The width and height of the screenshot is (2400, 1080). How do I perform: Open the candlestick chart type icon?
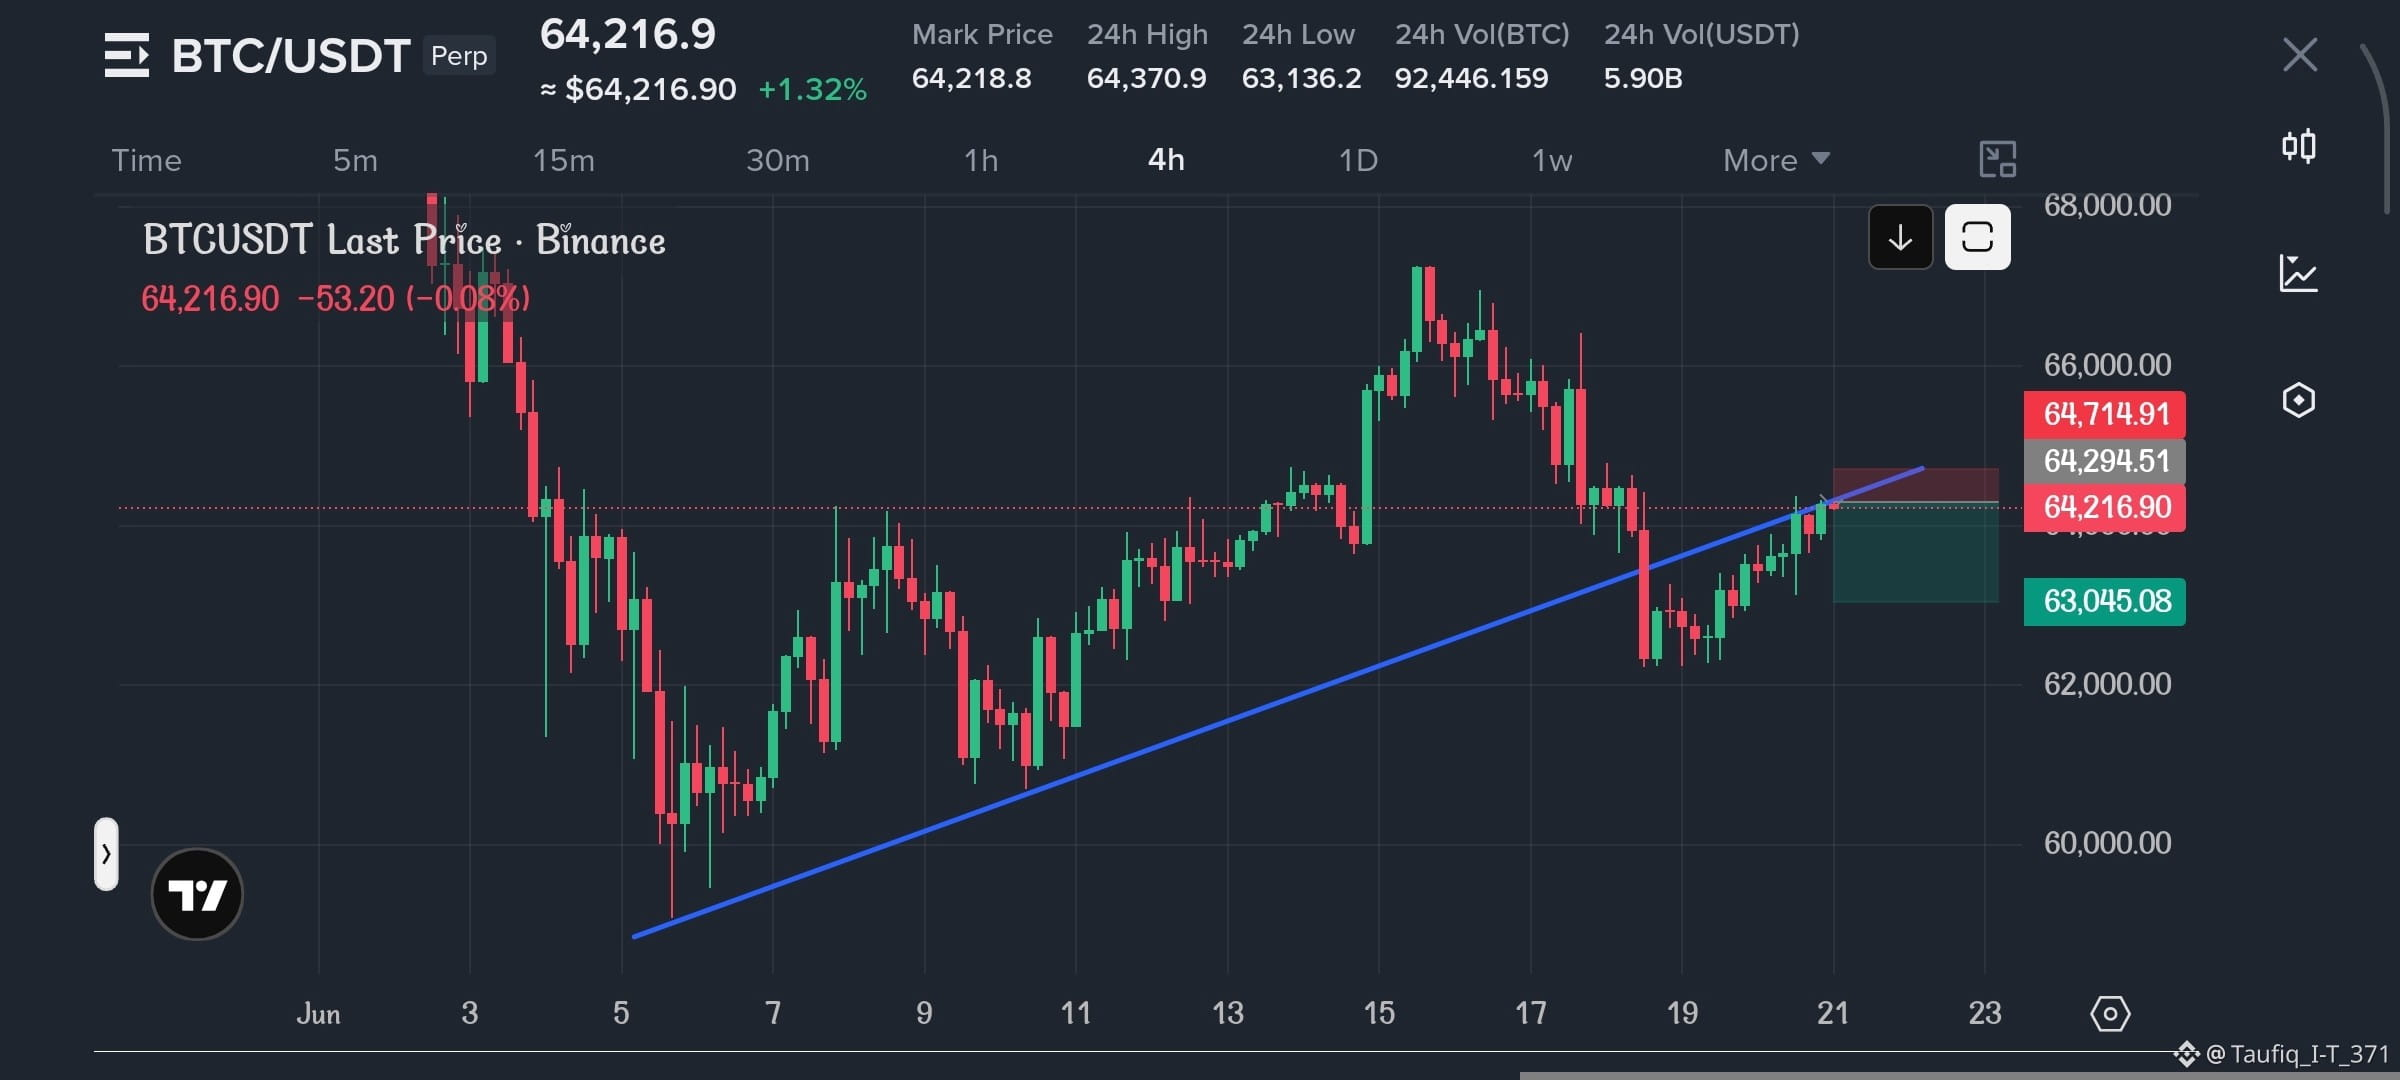[x=2298, y=146]
